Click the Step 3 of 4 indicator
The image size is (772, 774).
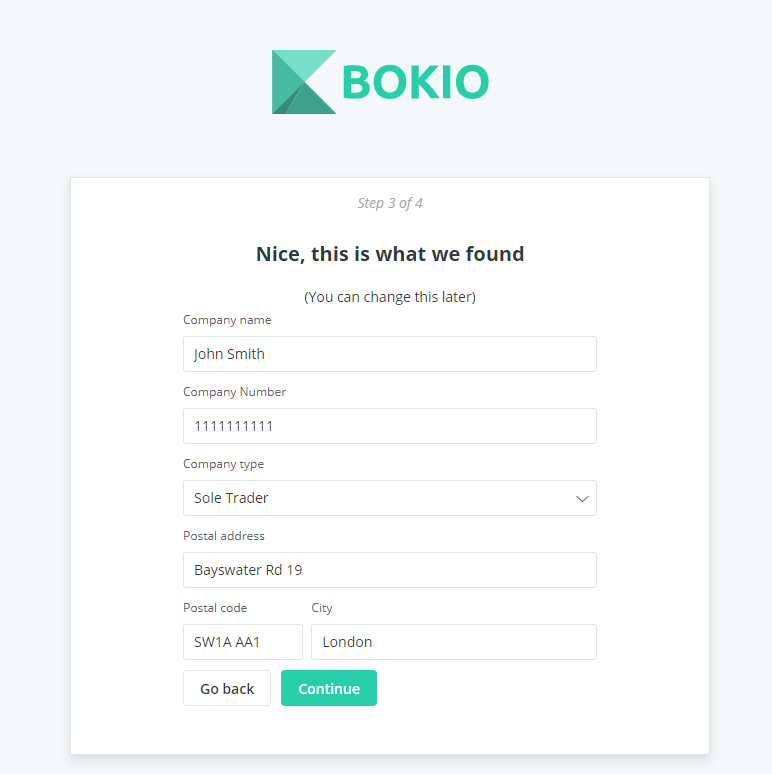(390, 203)
